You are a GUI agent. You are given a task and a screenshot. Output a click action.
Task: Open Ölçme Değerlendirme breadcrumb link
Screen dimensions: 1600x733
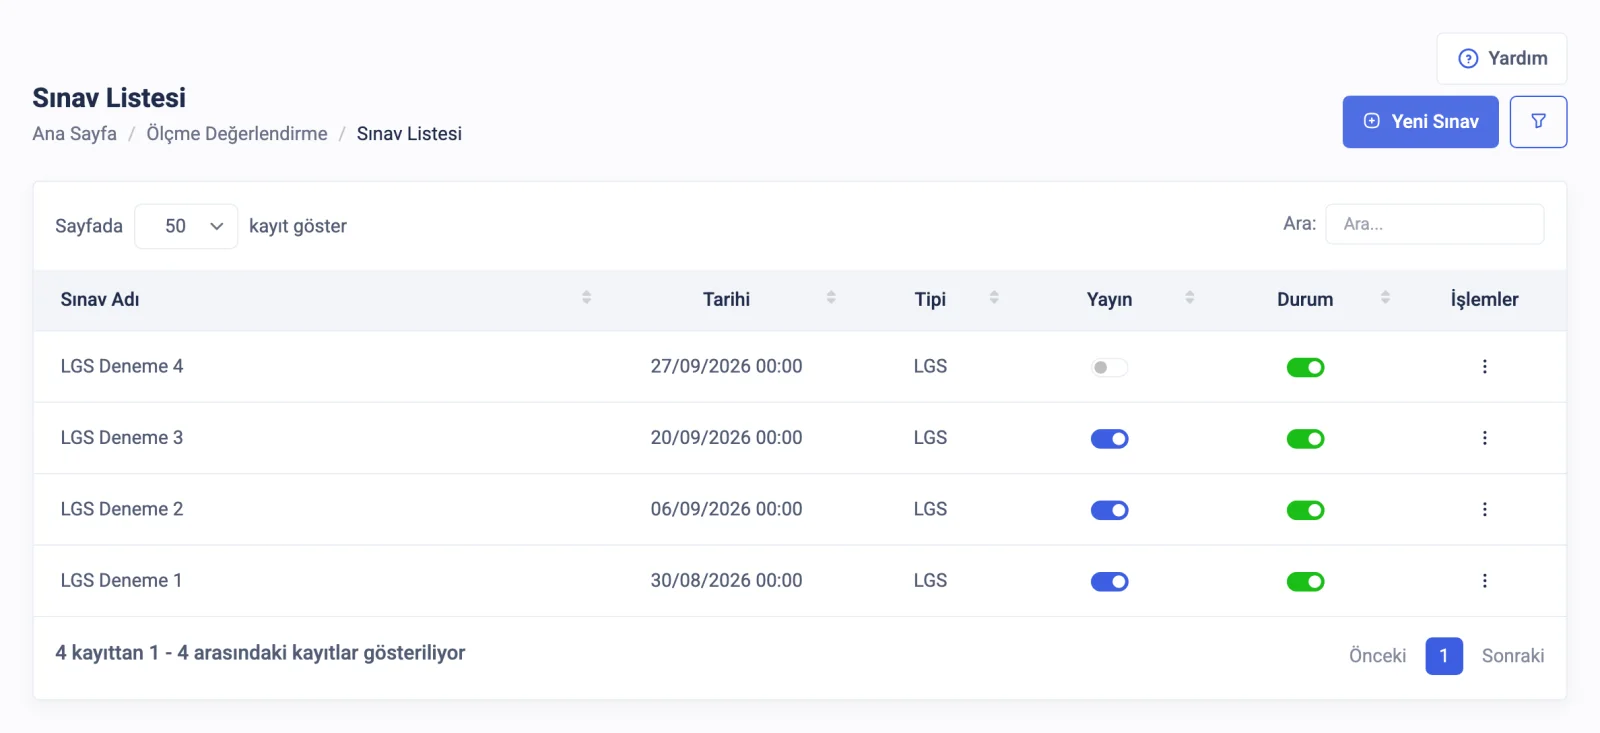click(x=237, y=134)
